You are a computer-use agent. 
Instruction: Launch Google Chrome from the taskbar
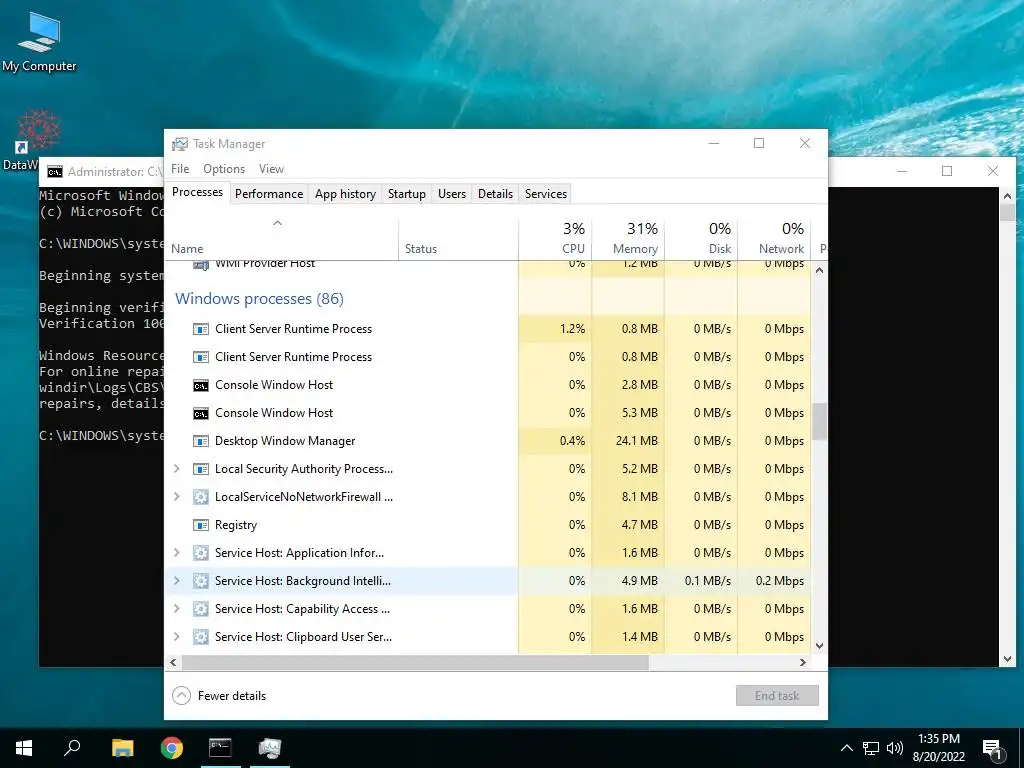(x=172, y=748)
